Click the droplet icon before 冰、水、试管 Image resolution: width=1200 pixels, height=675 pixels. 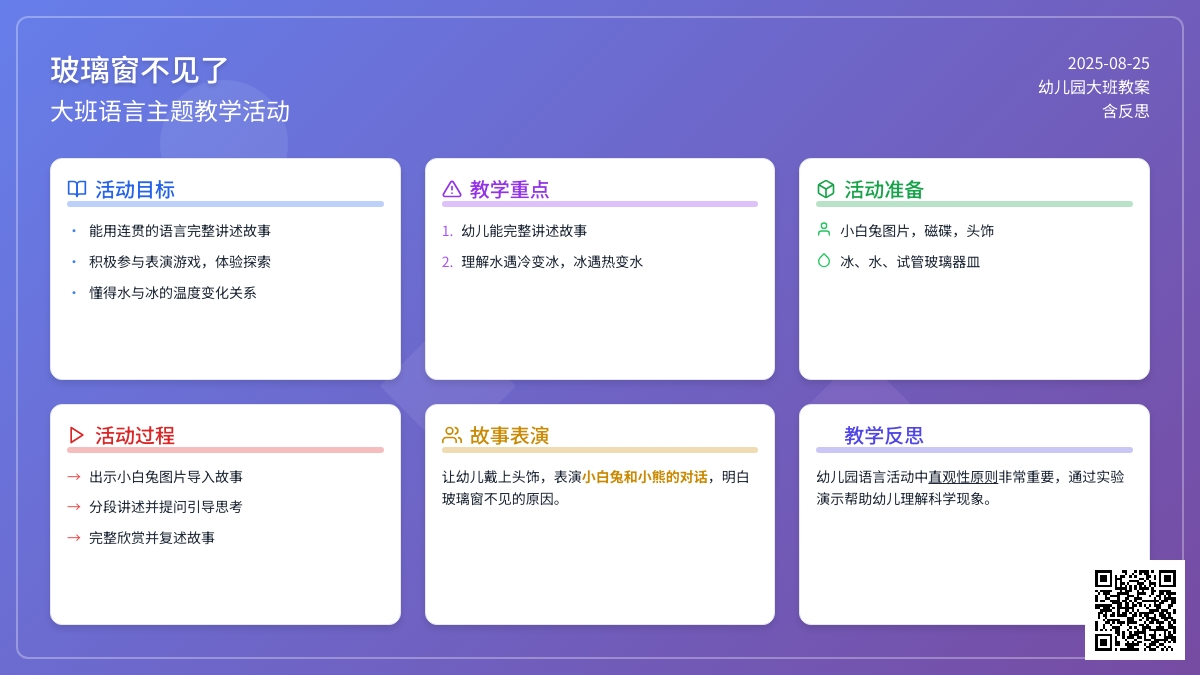[824, 261]
